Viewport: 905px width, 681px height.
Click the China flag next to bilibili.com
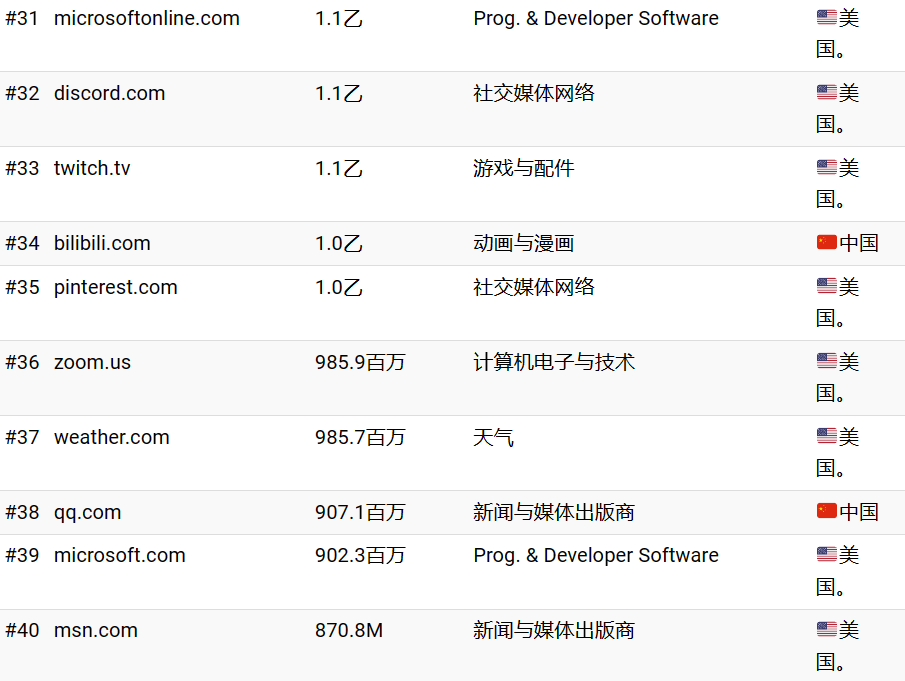click(826, 243)
